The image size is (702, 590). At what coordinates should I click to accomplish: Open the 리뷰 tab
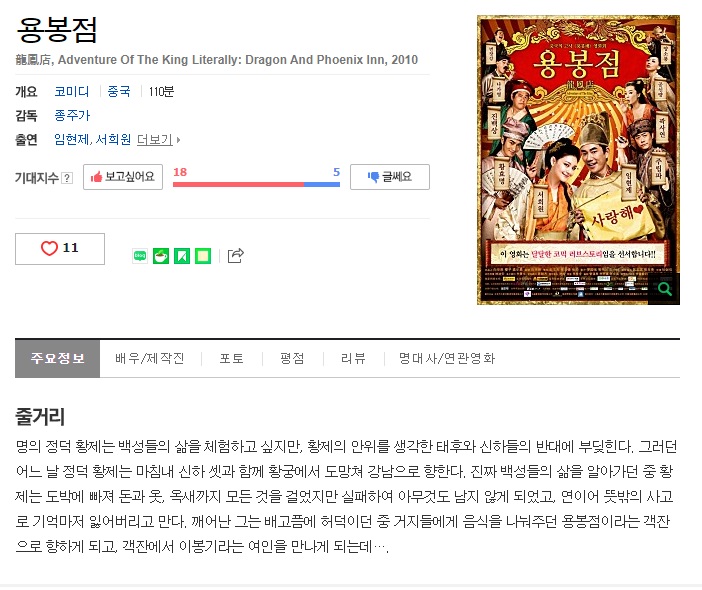pos(353,359)
